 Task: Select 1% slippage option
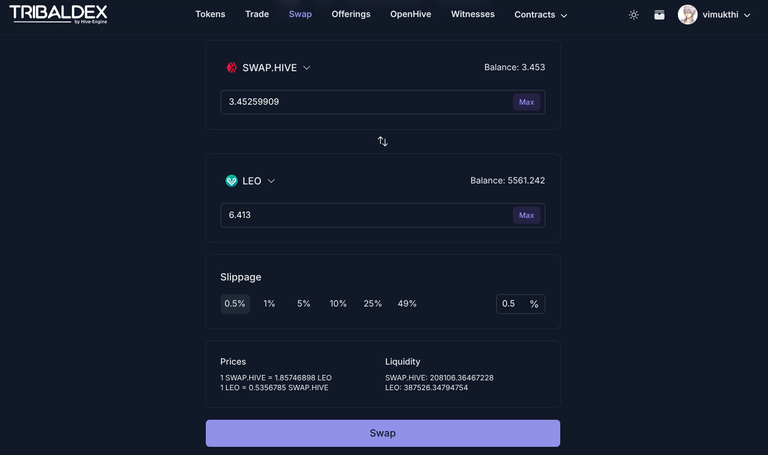pos(269,304)
